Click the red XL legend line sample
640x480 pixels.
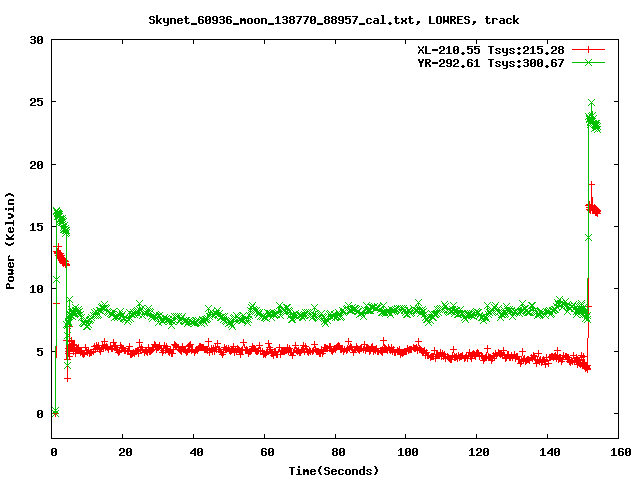pyautogui.click(x=588, y=50)
